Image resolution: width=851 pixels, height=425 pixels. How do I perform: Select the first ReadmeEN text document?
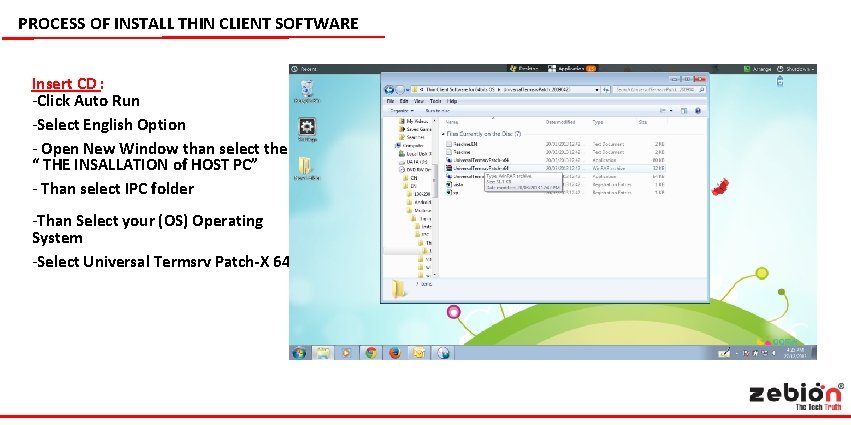462,144
